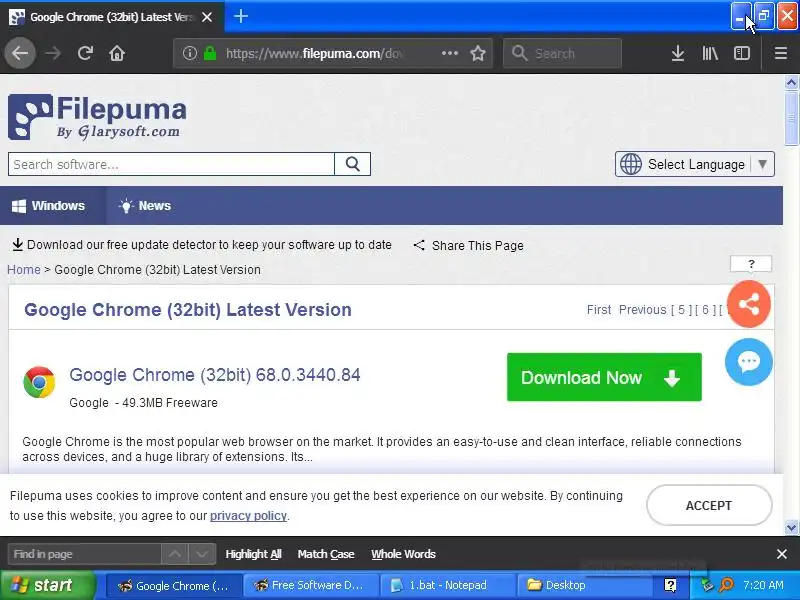The image size is (800, 600).
Task: Find next match down arrow
Action: 202,554
